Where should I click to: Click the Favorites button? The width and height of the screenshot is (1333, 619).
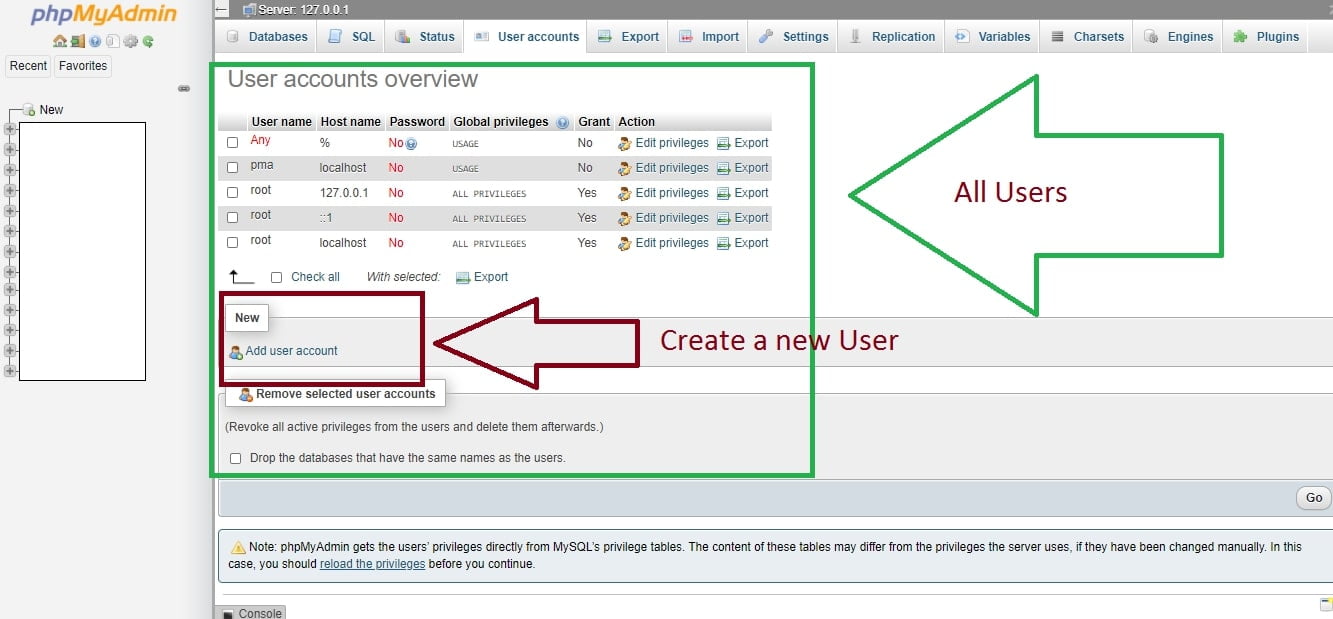click(83, 66)
